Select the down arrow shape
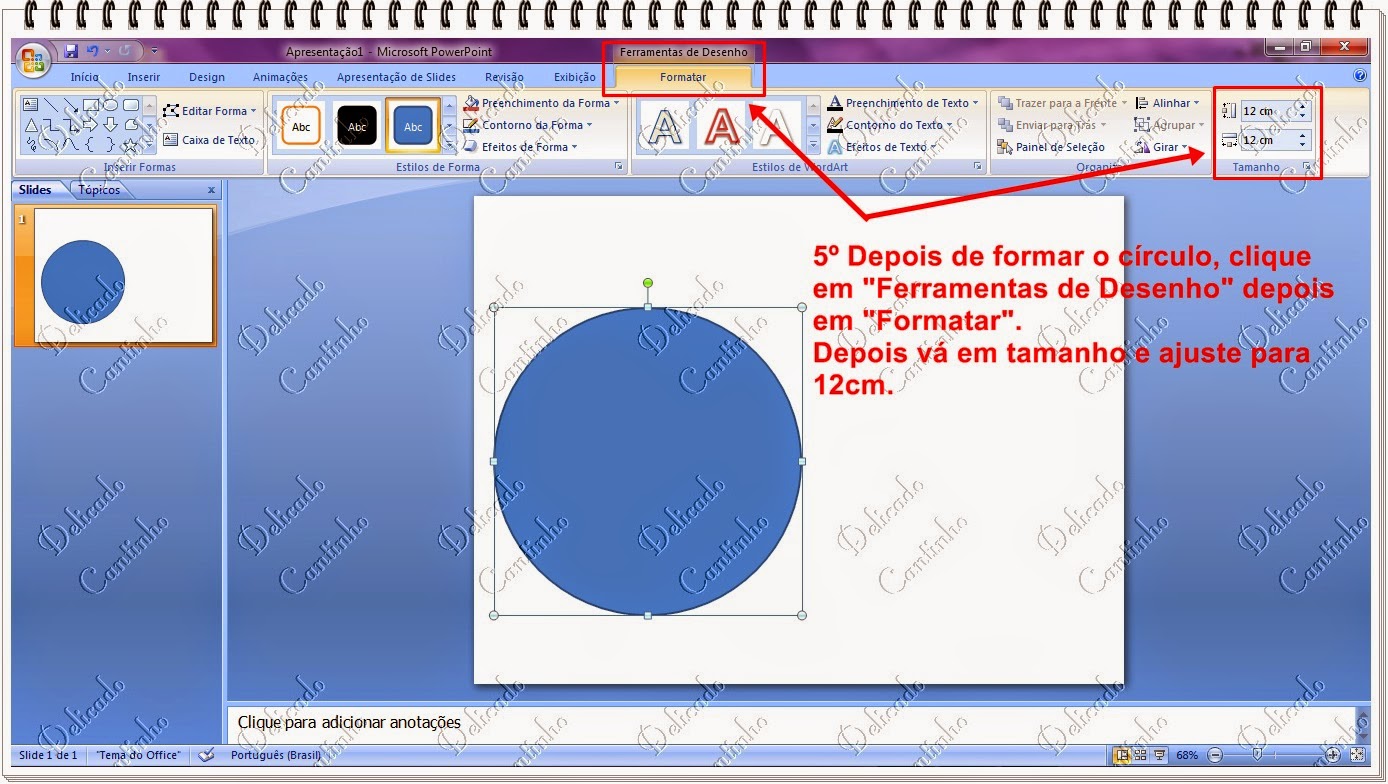1388x784 pixels. tap(111, 125)
